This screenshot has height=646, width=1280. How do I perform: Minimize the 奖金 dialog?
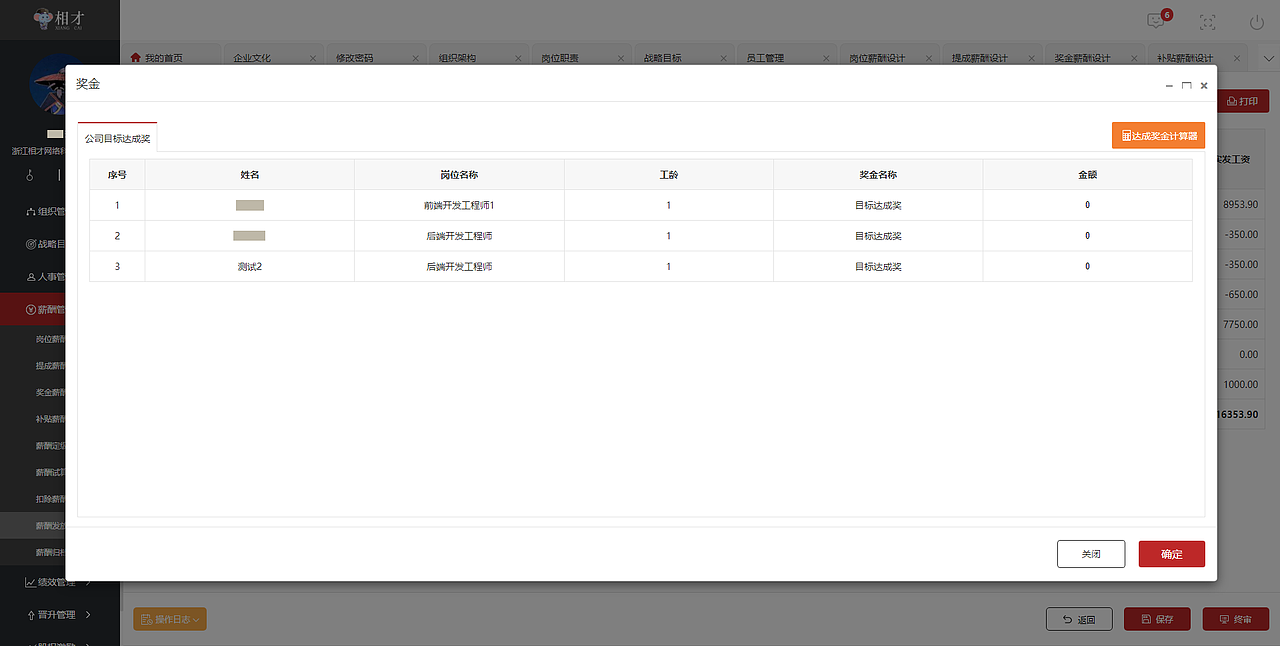click(1170, 86)
